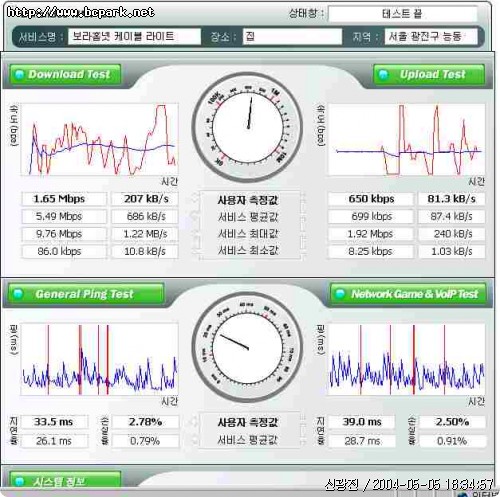Screen dimensions: 500x497
Task: Select the value 10.8 kB/s
Action: click(145, 251)
